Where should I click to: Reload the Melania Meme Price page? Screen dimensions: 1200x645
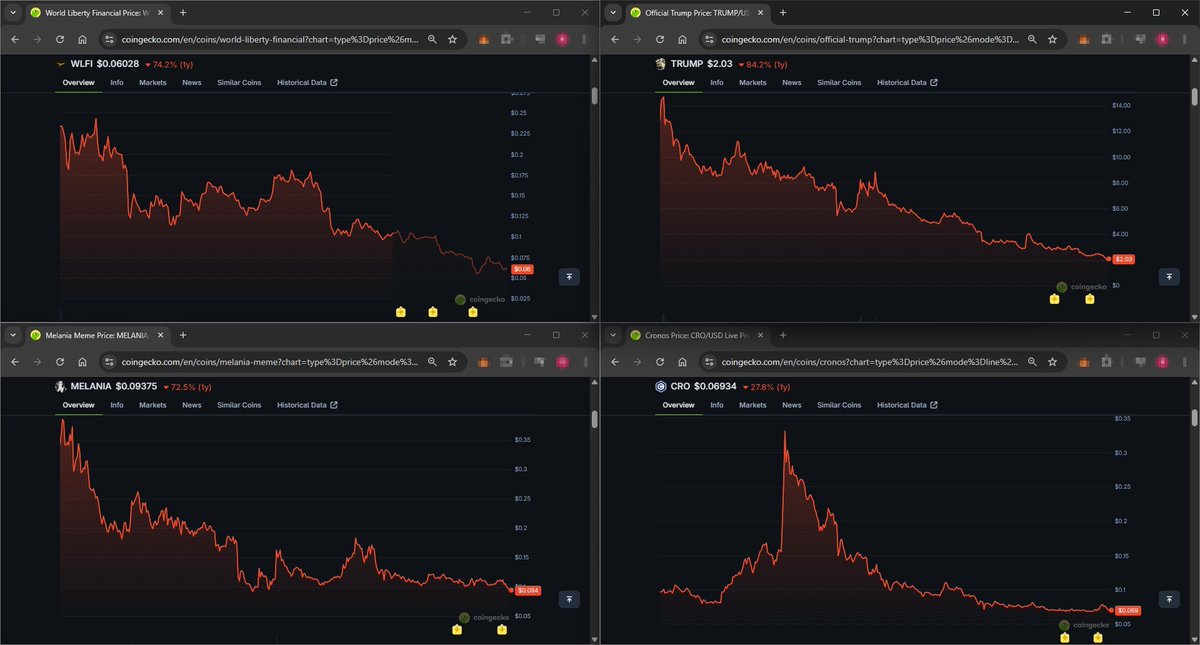pyautogui.click(x=60, y=361)
